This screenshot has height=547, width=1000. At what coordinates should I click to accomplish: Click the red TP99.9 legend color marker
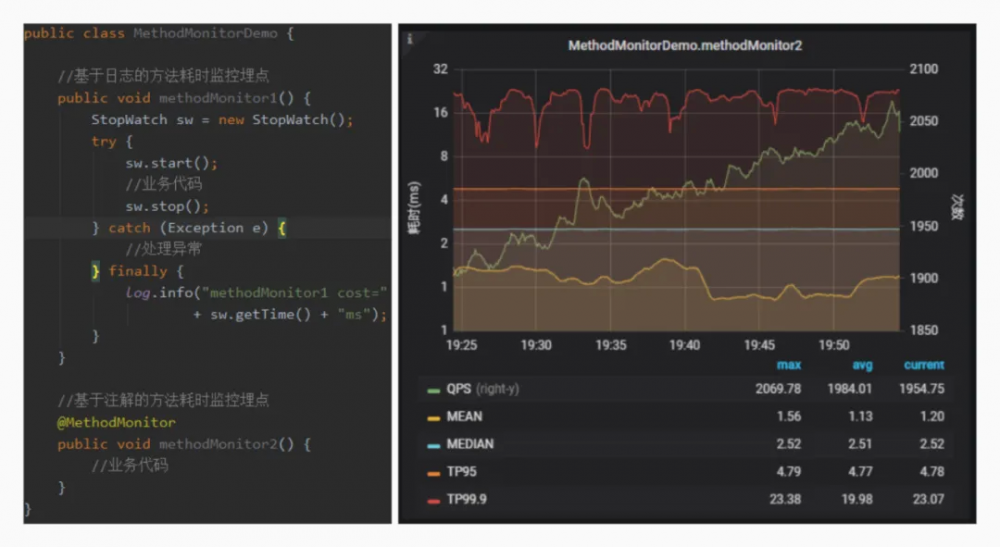433,499
